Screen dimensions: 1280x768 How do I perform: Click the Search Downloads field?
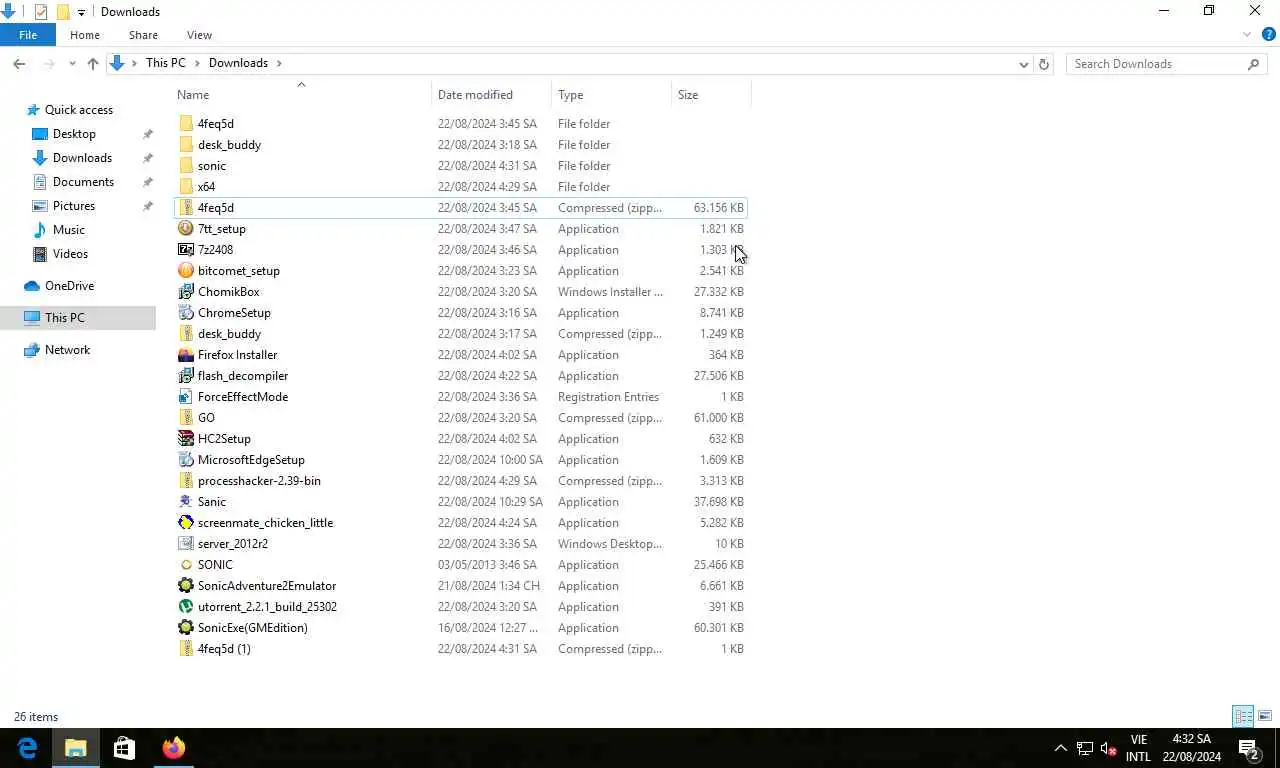(1166, 64)
